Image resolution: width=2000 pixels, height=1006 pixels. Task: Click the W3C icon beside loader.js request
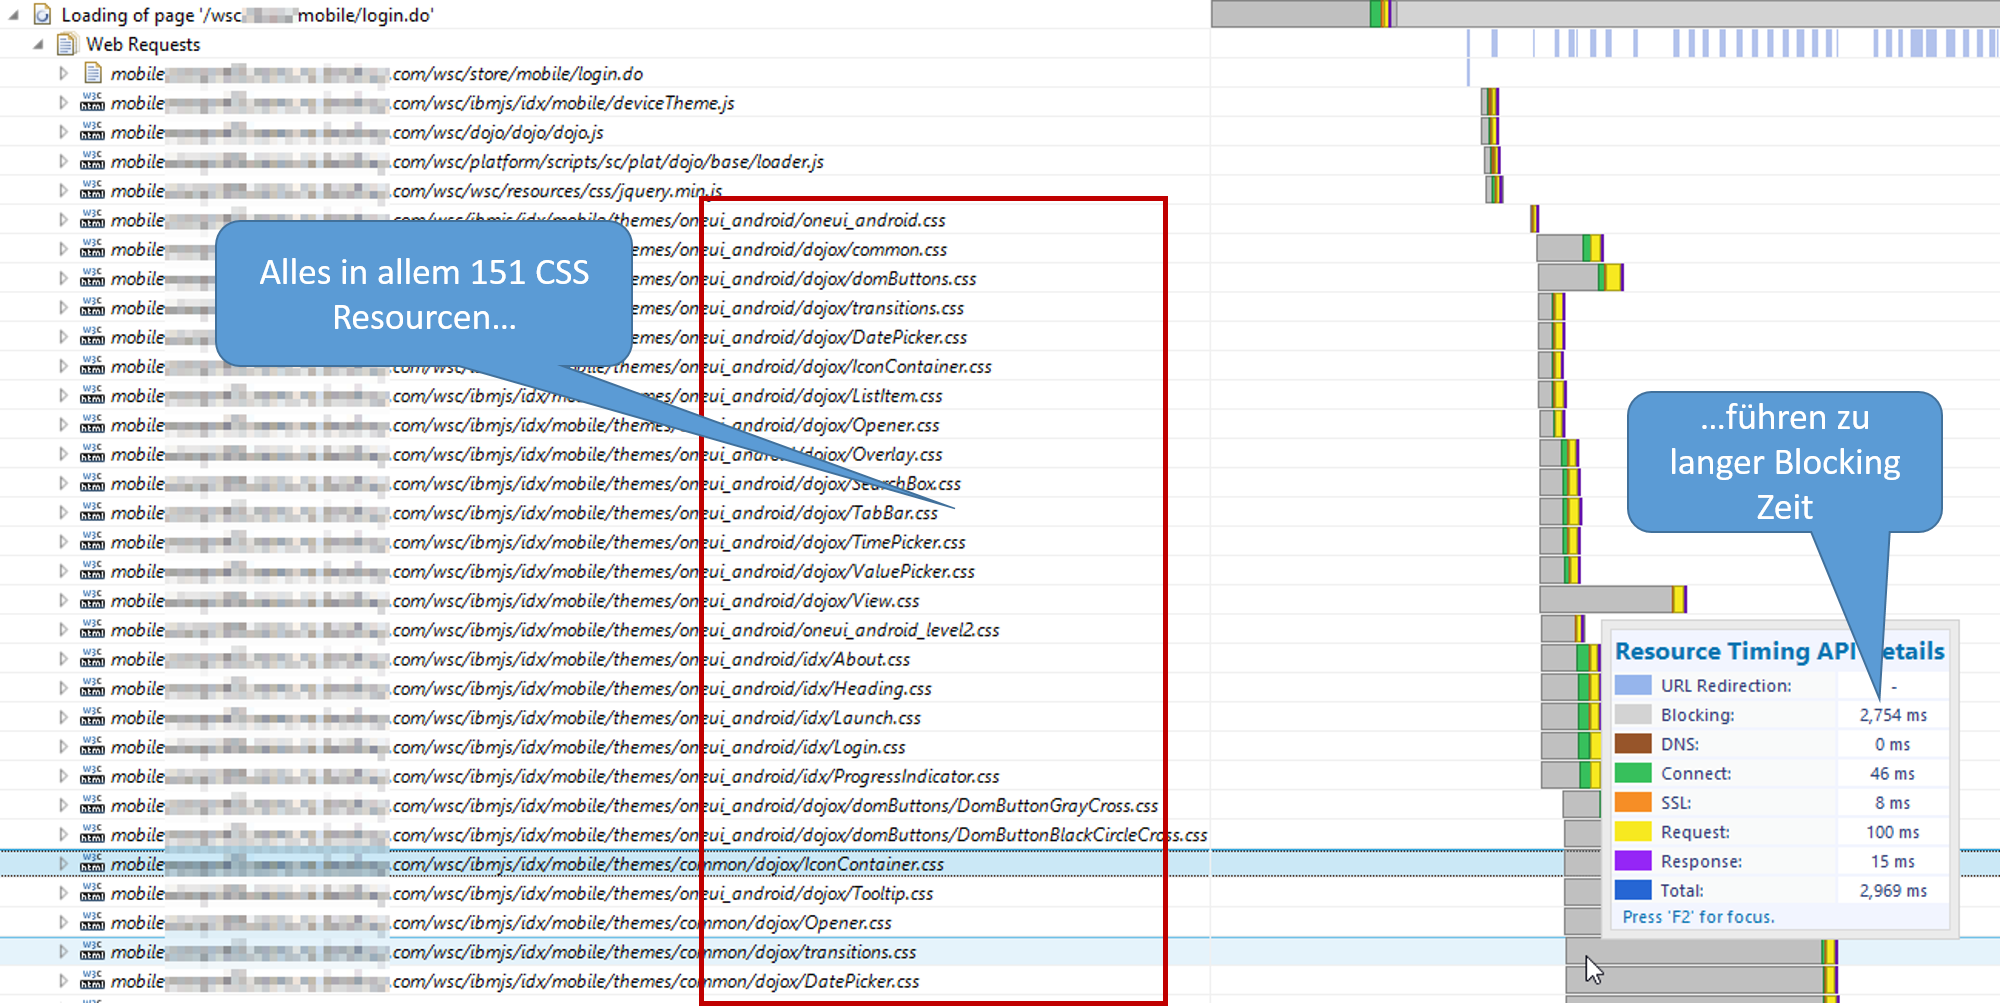pyautogui.click(x=92, y=161)
